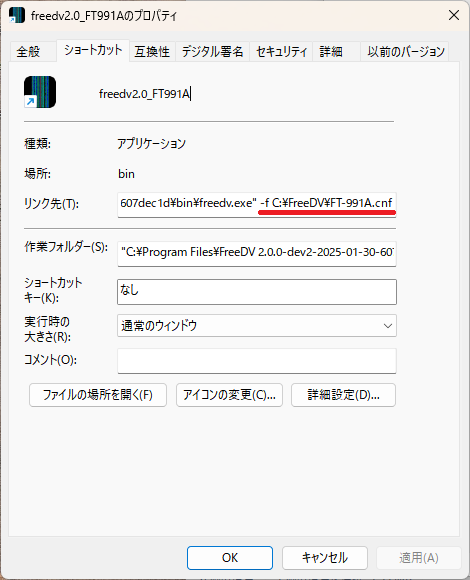Click the 場所: label
This screenshot has width=470, height=580.
37,173
